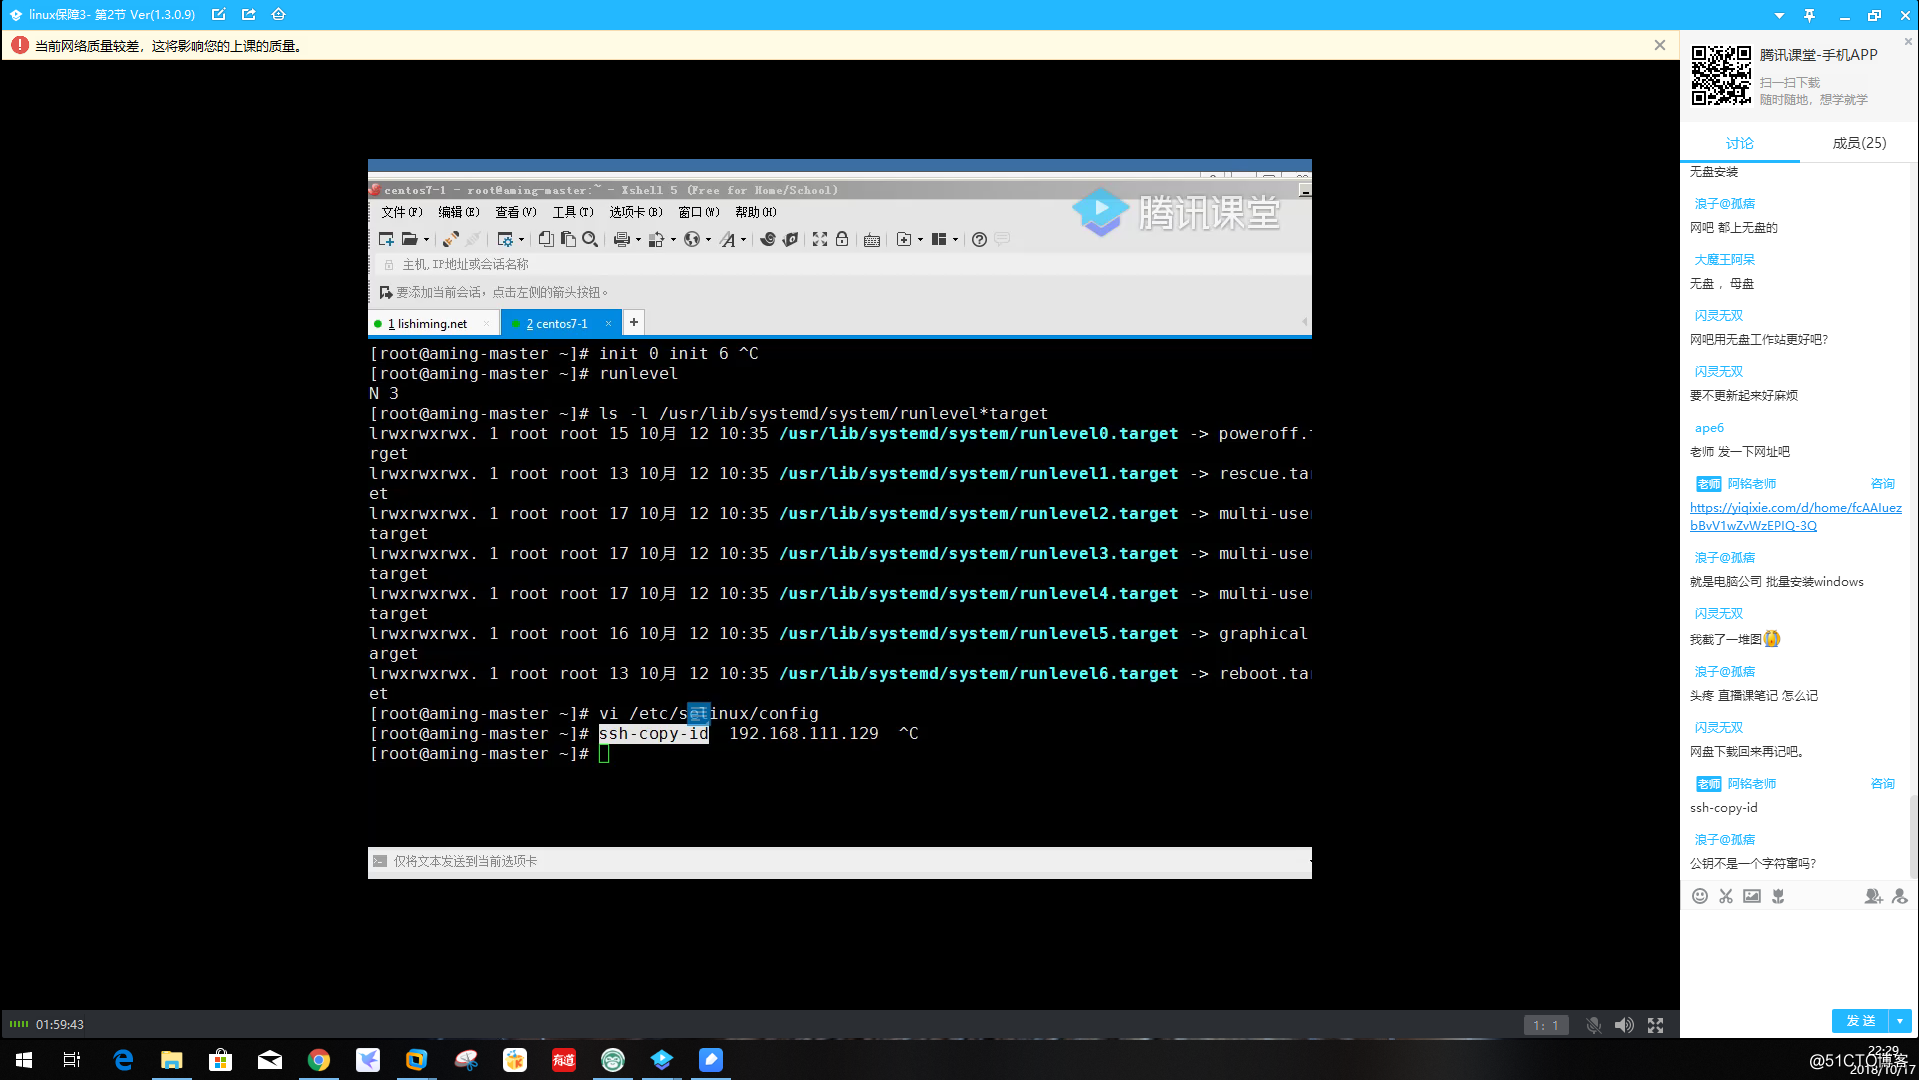
Task: Toggle the 1:1 scale button
Action: (x=1546, y=1025)
